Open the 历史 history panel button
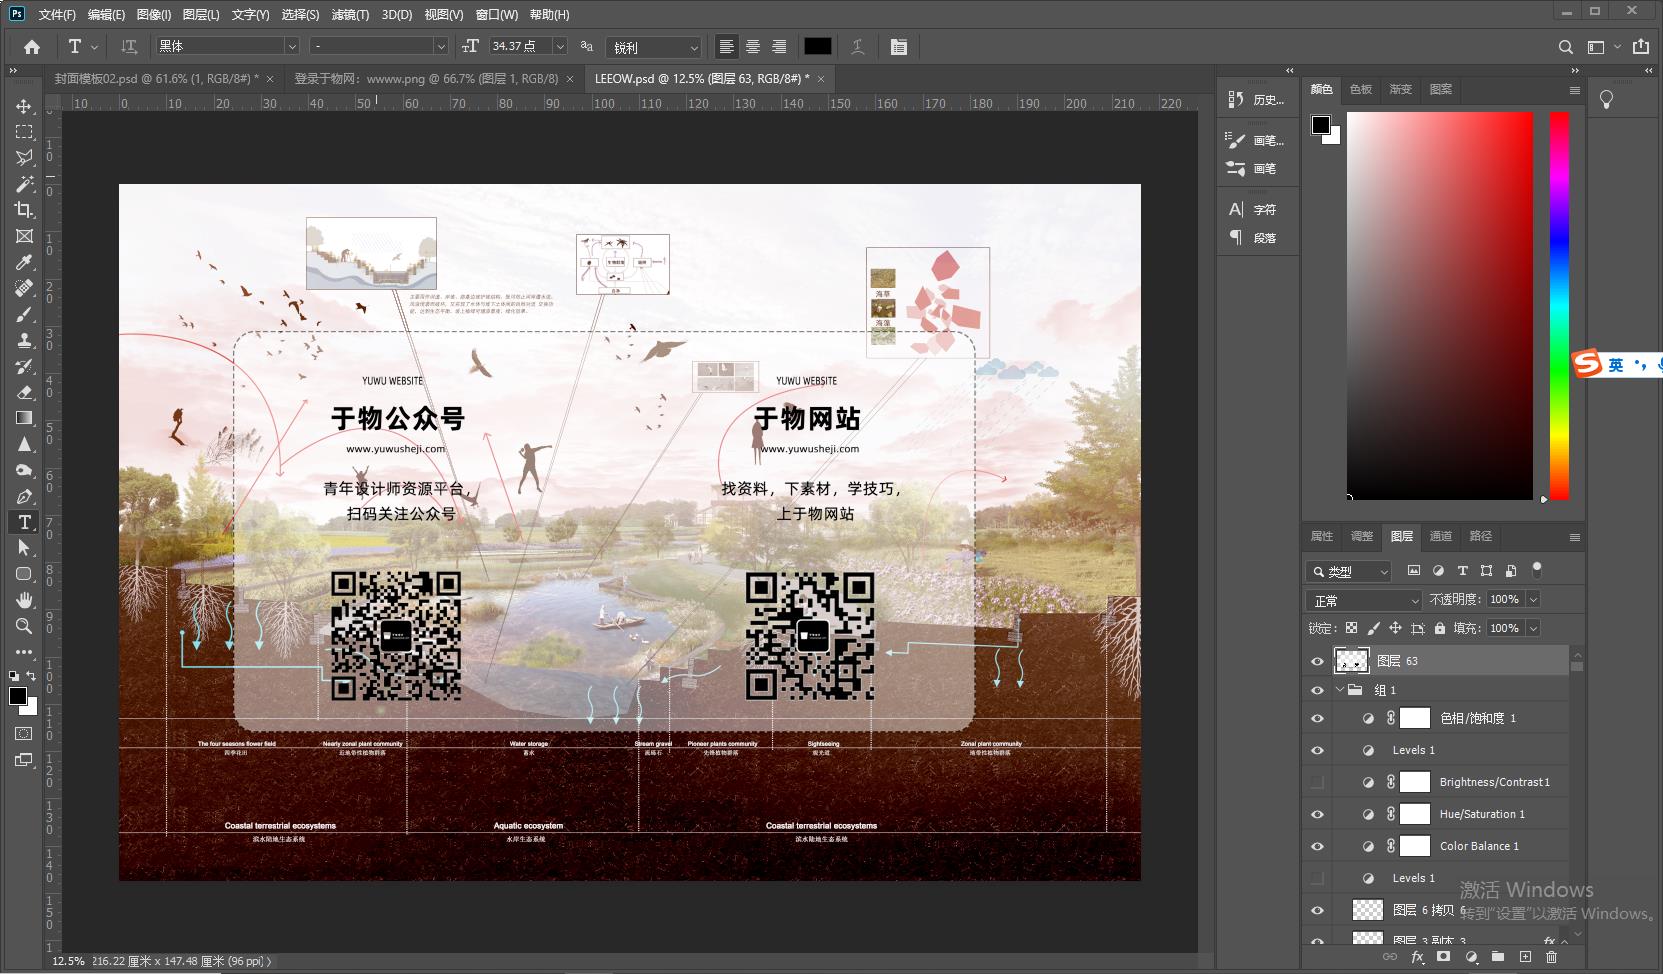Viewport: 1663px width, 974px height. tap(1256, 99)
